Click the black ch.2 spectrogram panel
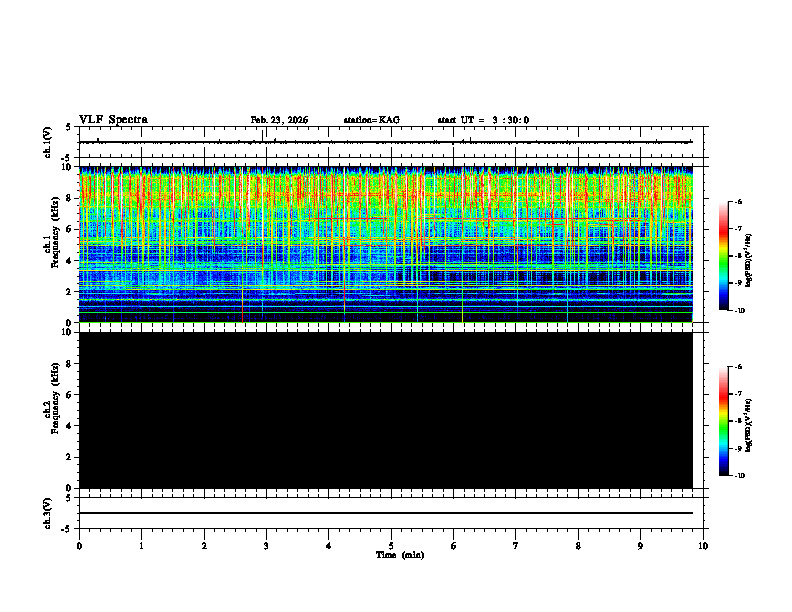The image size is (792, 612). coord(386,410)
